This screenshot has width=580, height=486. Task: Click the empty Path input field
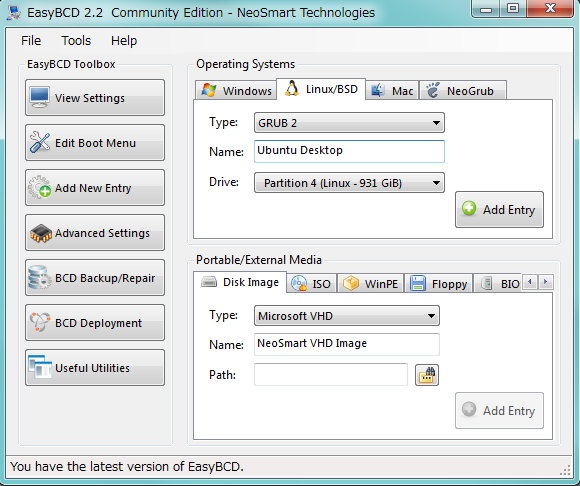[x=331, y=374]
